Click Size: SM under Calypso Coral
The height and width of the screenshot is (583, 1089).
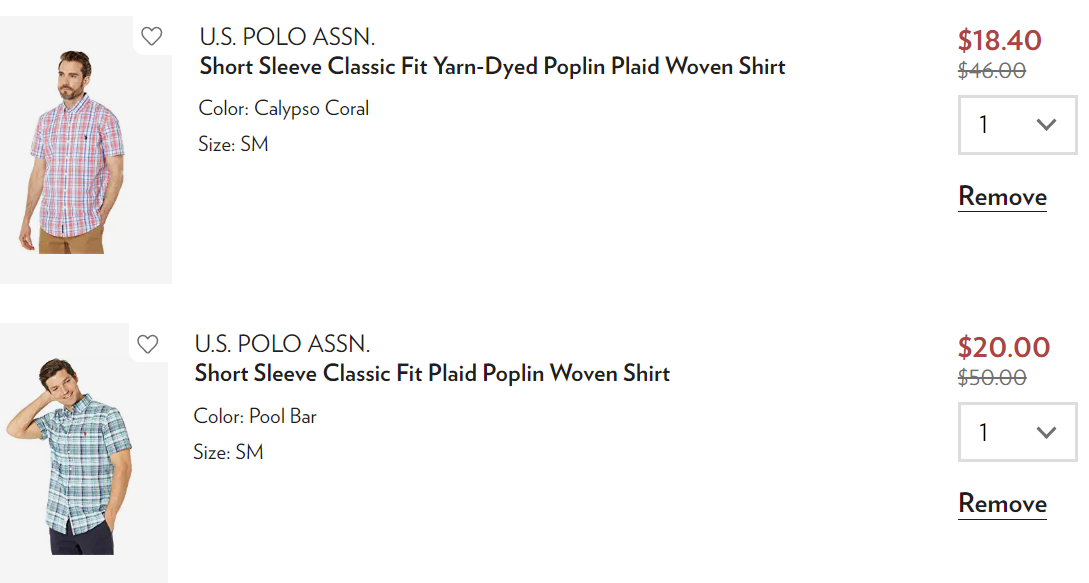(233, 144)
